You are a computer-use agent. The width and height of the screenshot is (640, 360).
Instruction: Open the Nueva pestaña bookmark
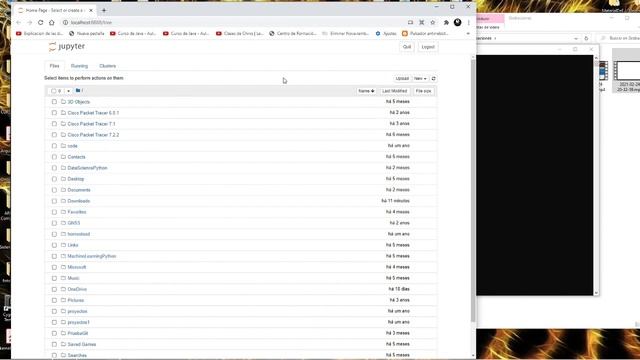[x=87, y=33]
